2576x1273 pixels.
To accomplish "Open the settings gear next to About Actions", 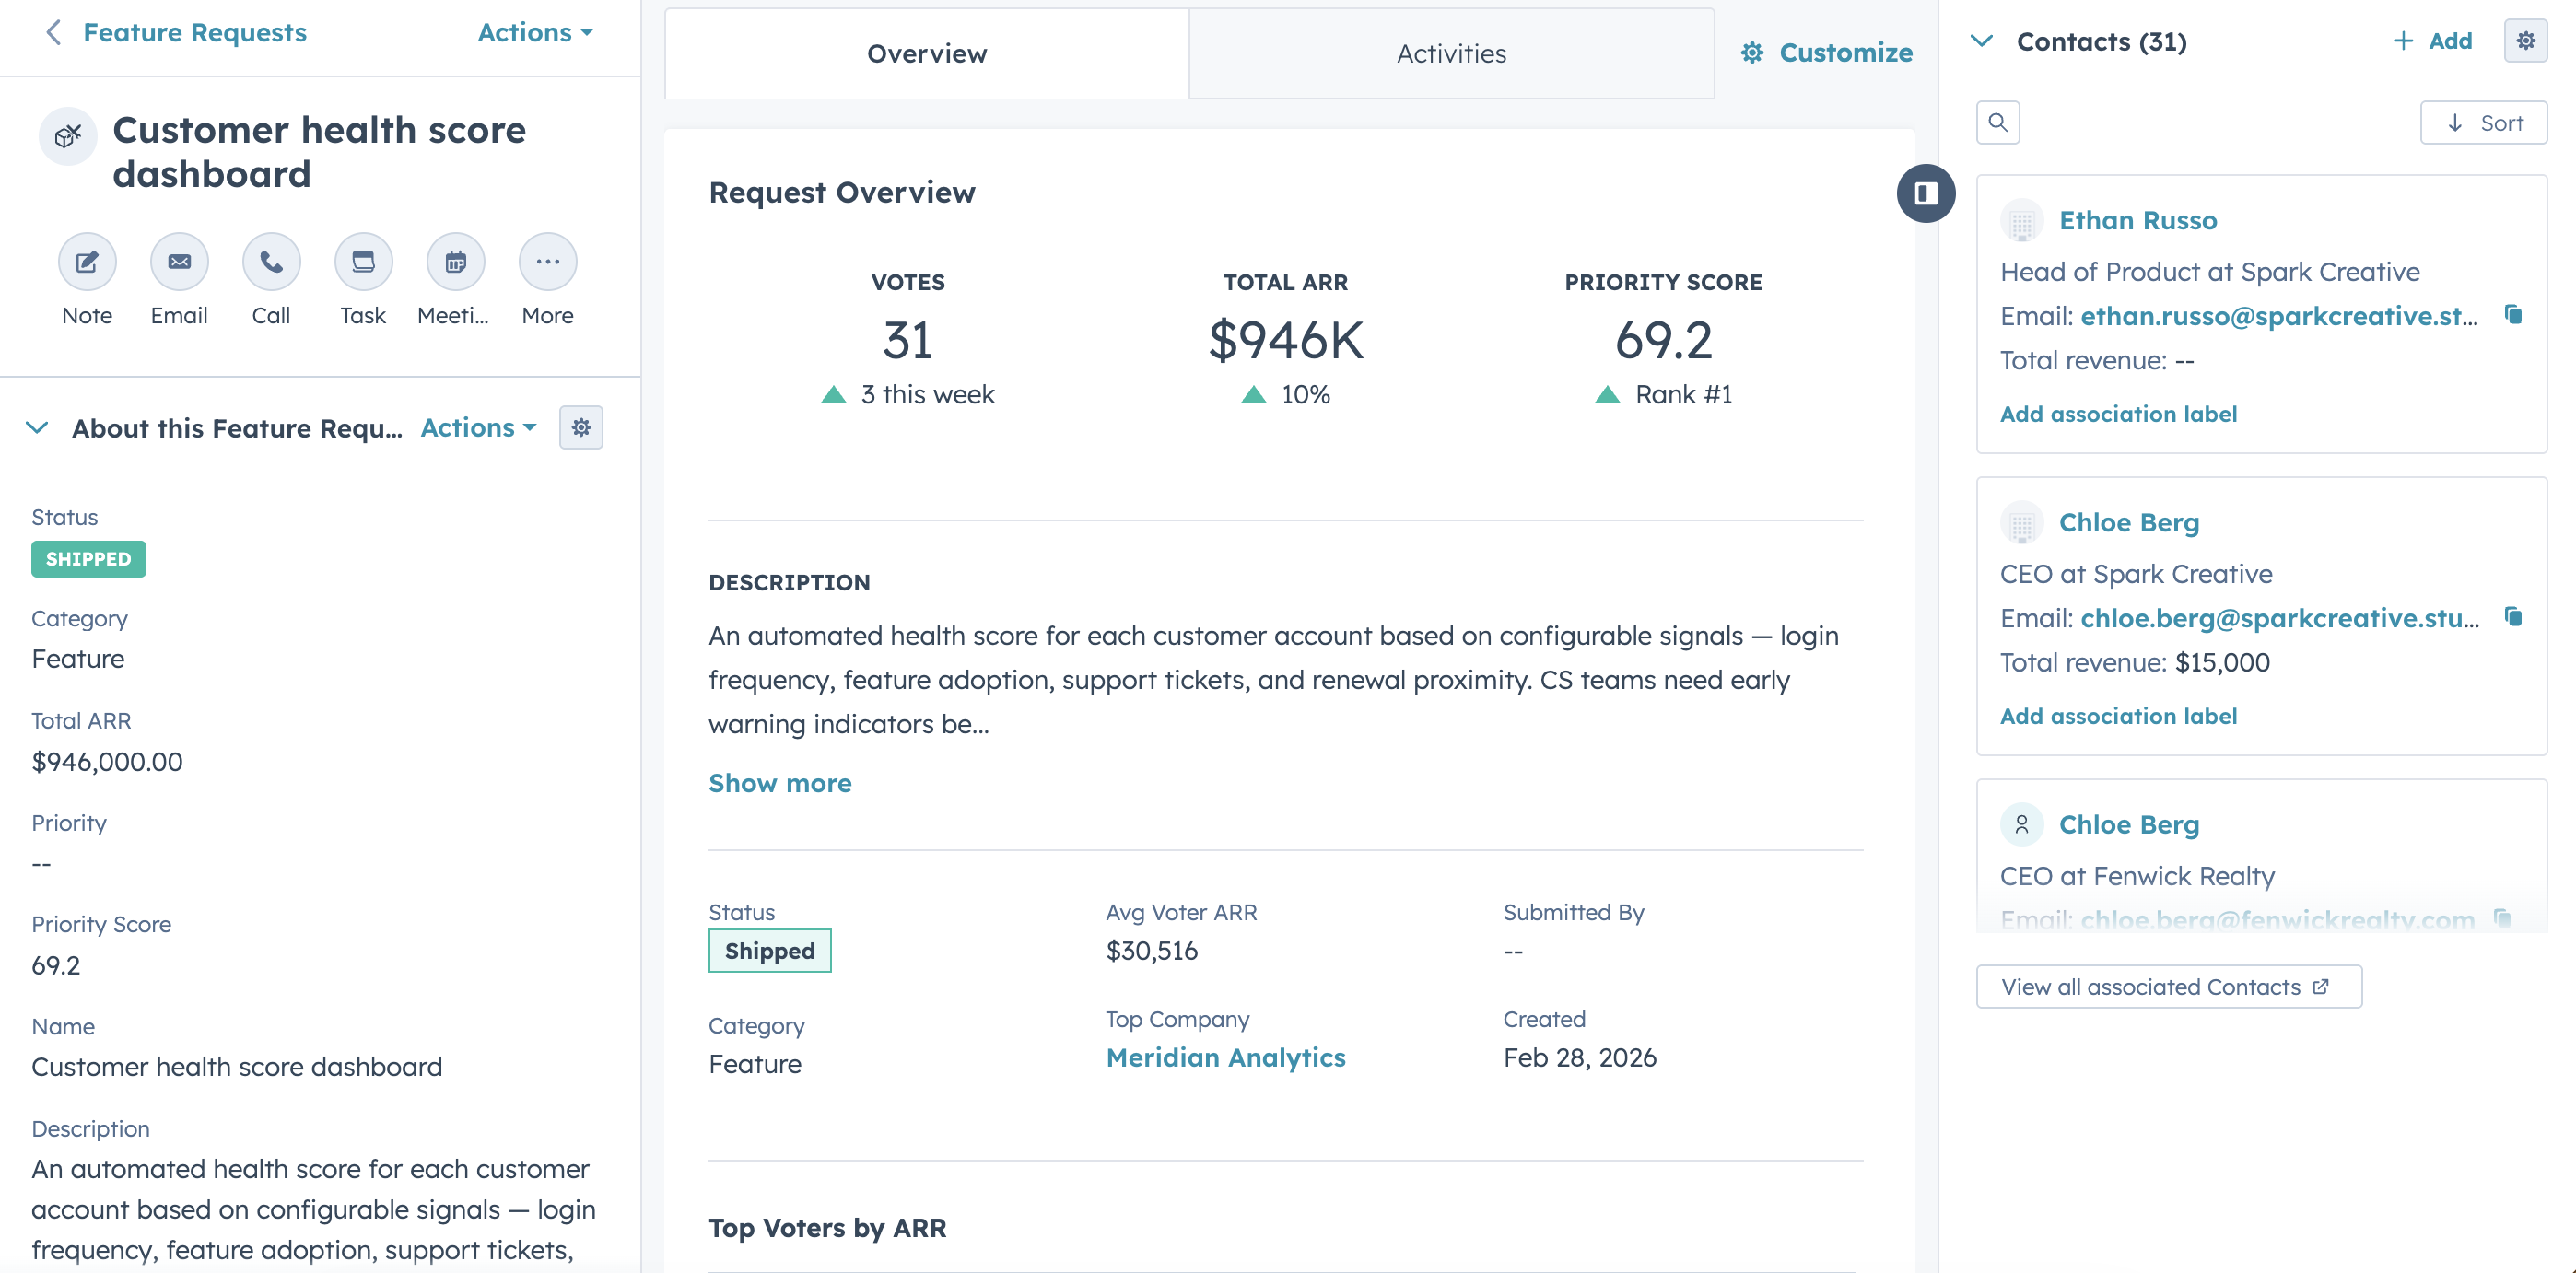I will tap(581, 427).
